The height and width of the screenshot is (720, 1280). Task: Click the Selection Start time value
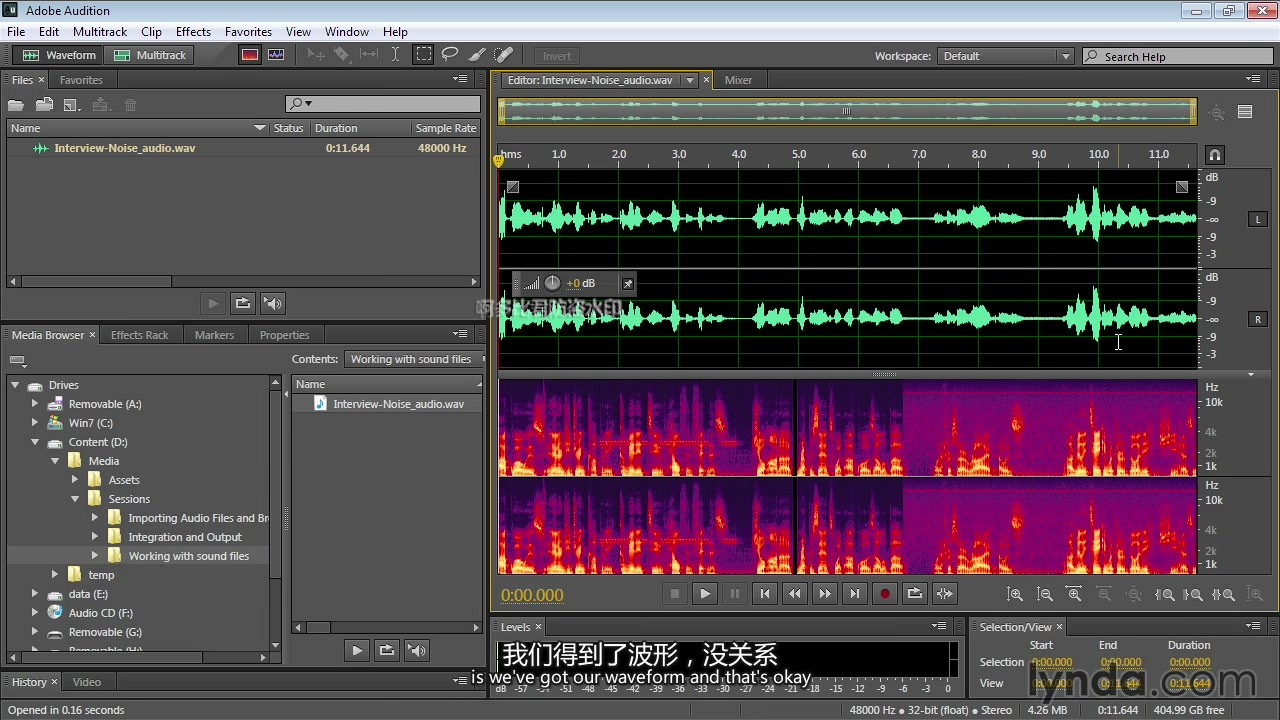click(1051, 662)
